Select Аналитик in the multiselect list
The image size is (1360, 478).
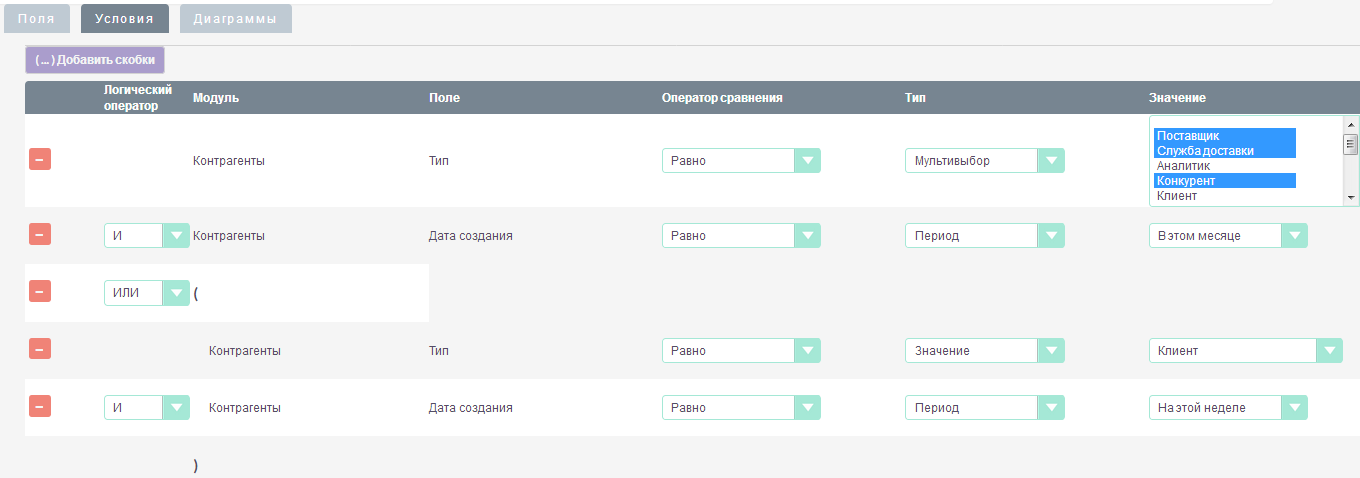[x=1183, y=166]
